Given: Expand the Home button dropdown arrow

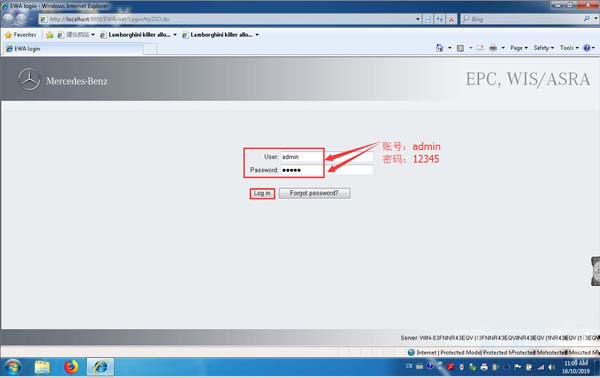Looking at the screenshot, I should (x=449, y=48).
